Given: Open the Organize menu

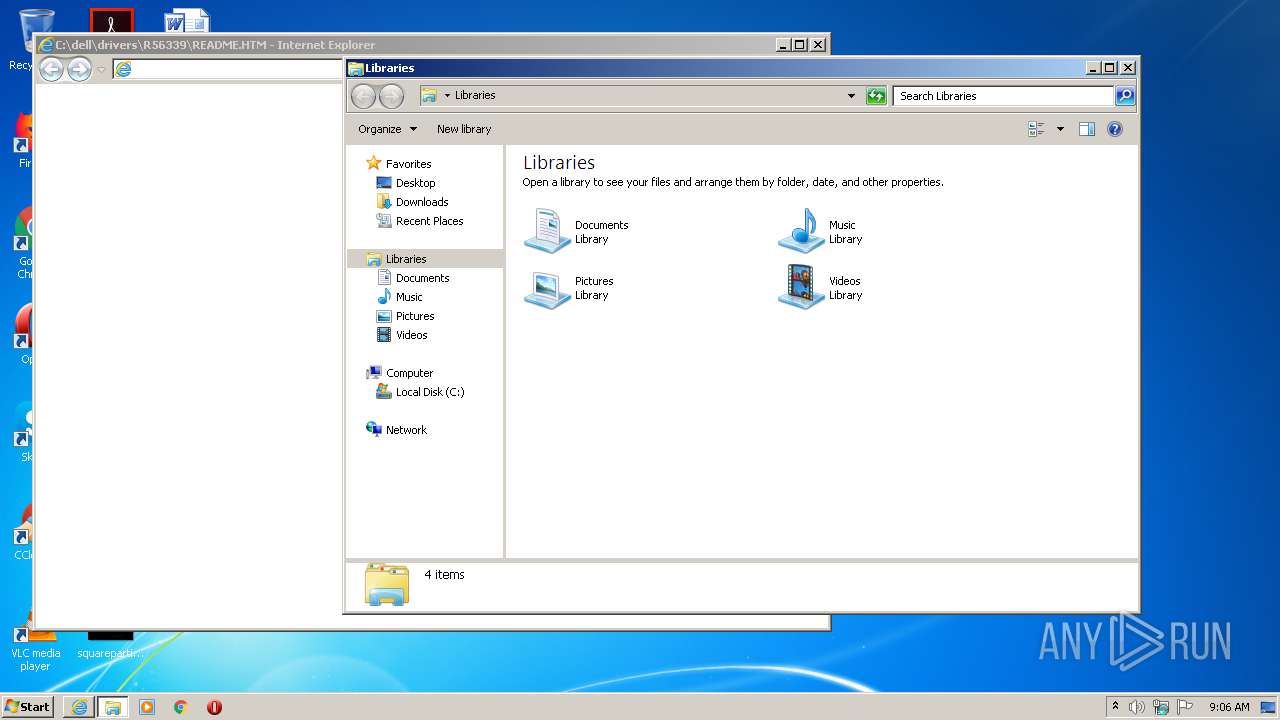Looking at the screenshot, I should point(387,129).
